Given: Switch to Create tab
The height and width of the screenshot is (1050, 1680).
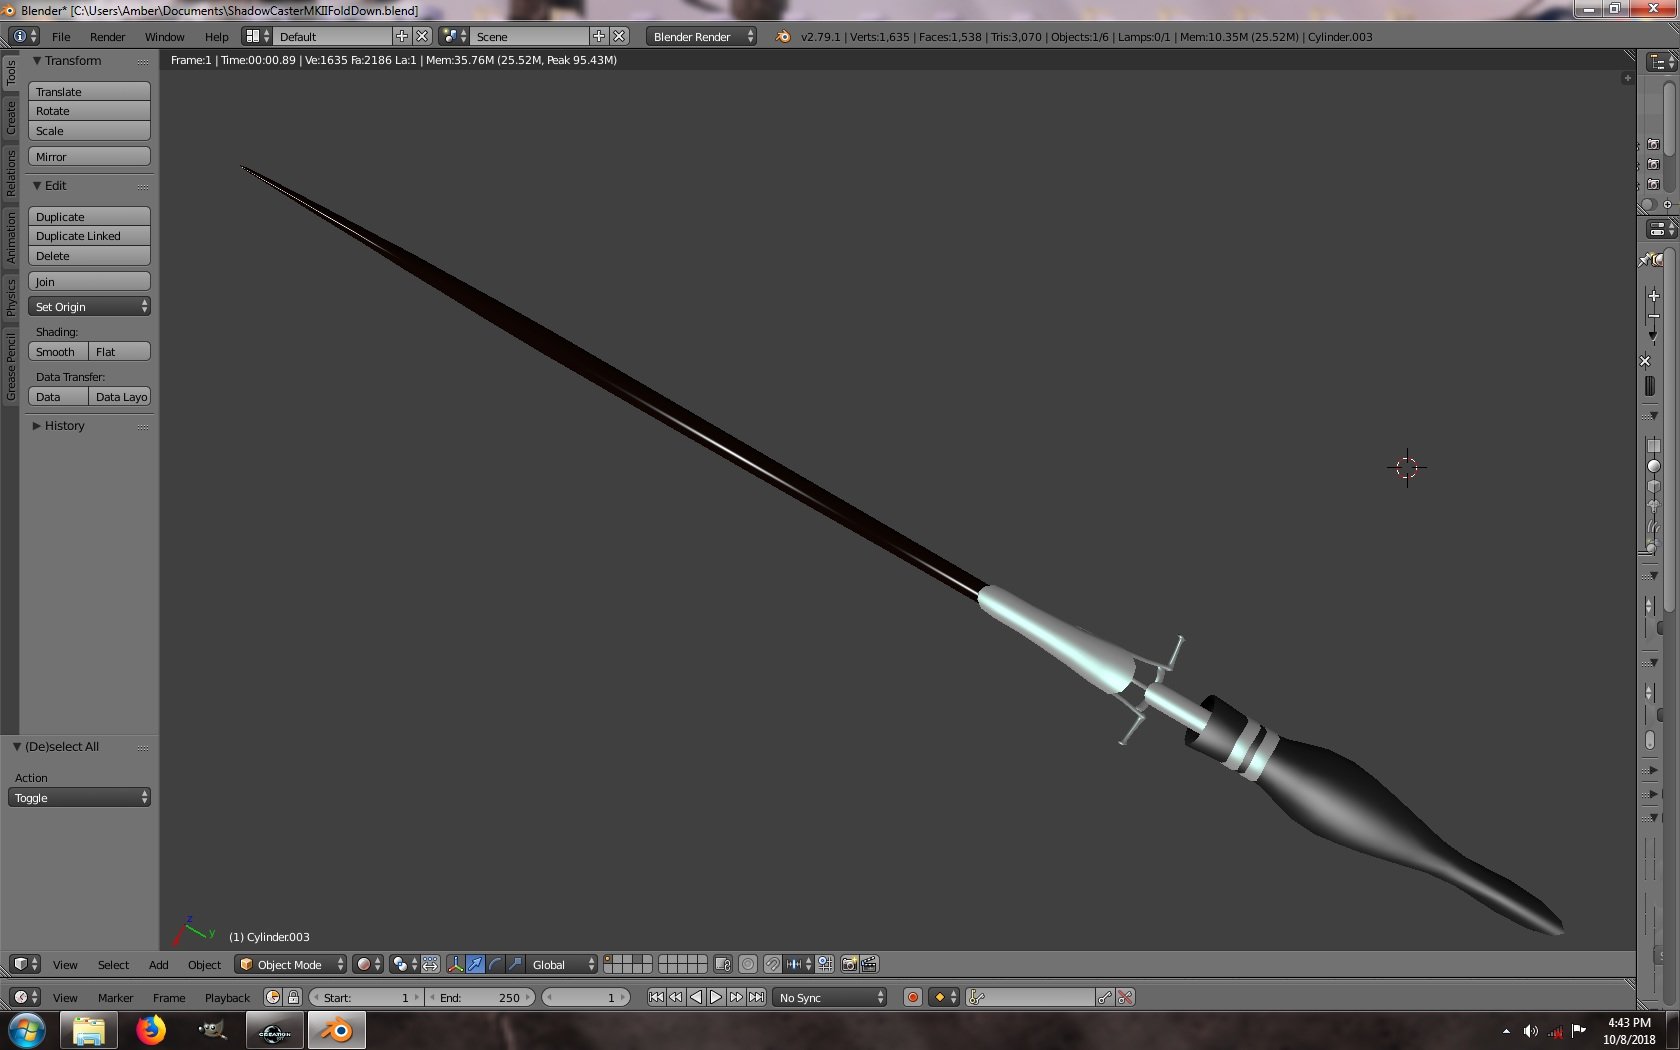Looking at the screenshot, I should (x=11, y=117).
